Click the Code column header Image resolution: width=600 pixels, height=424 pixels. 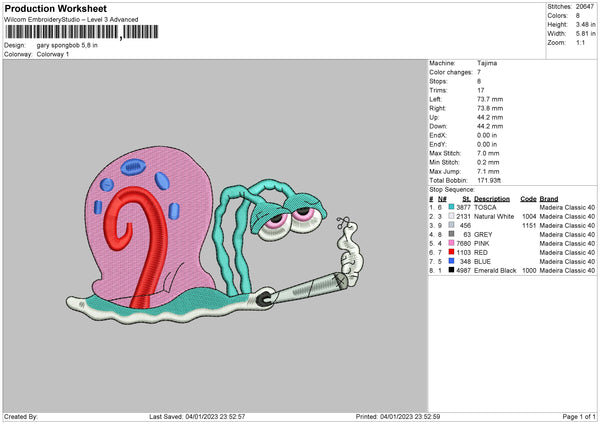528,199
